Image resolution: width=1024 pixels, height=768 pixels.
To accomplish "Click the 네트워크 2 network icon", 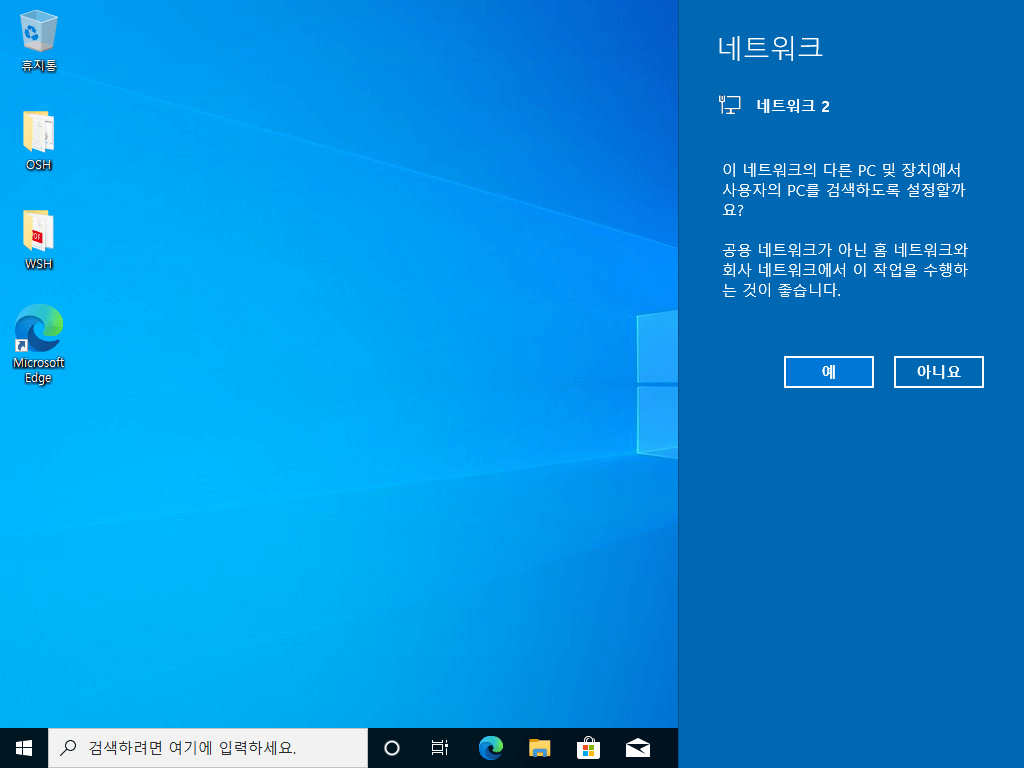I will 729,105.
